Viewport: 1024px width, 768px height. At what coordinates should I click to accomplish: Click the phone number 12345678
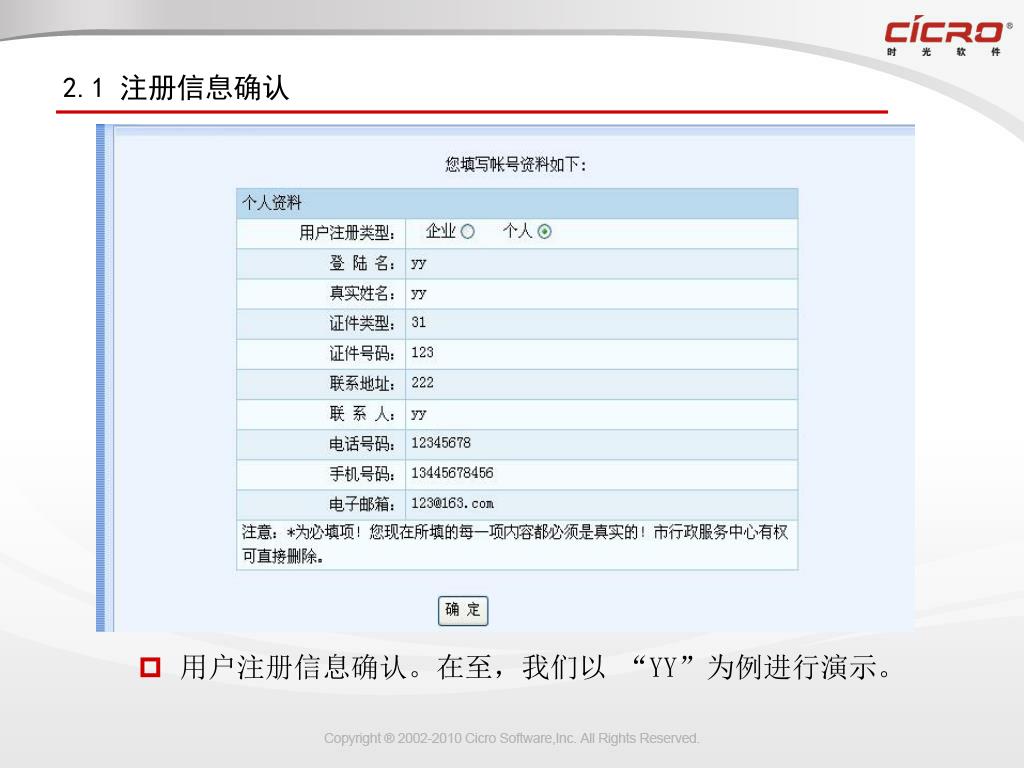[x=441, y=443]
